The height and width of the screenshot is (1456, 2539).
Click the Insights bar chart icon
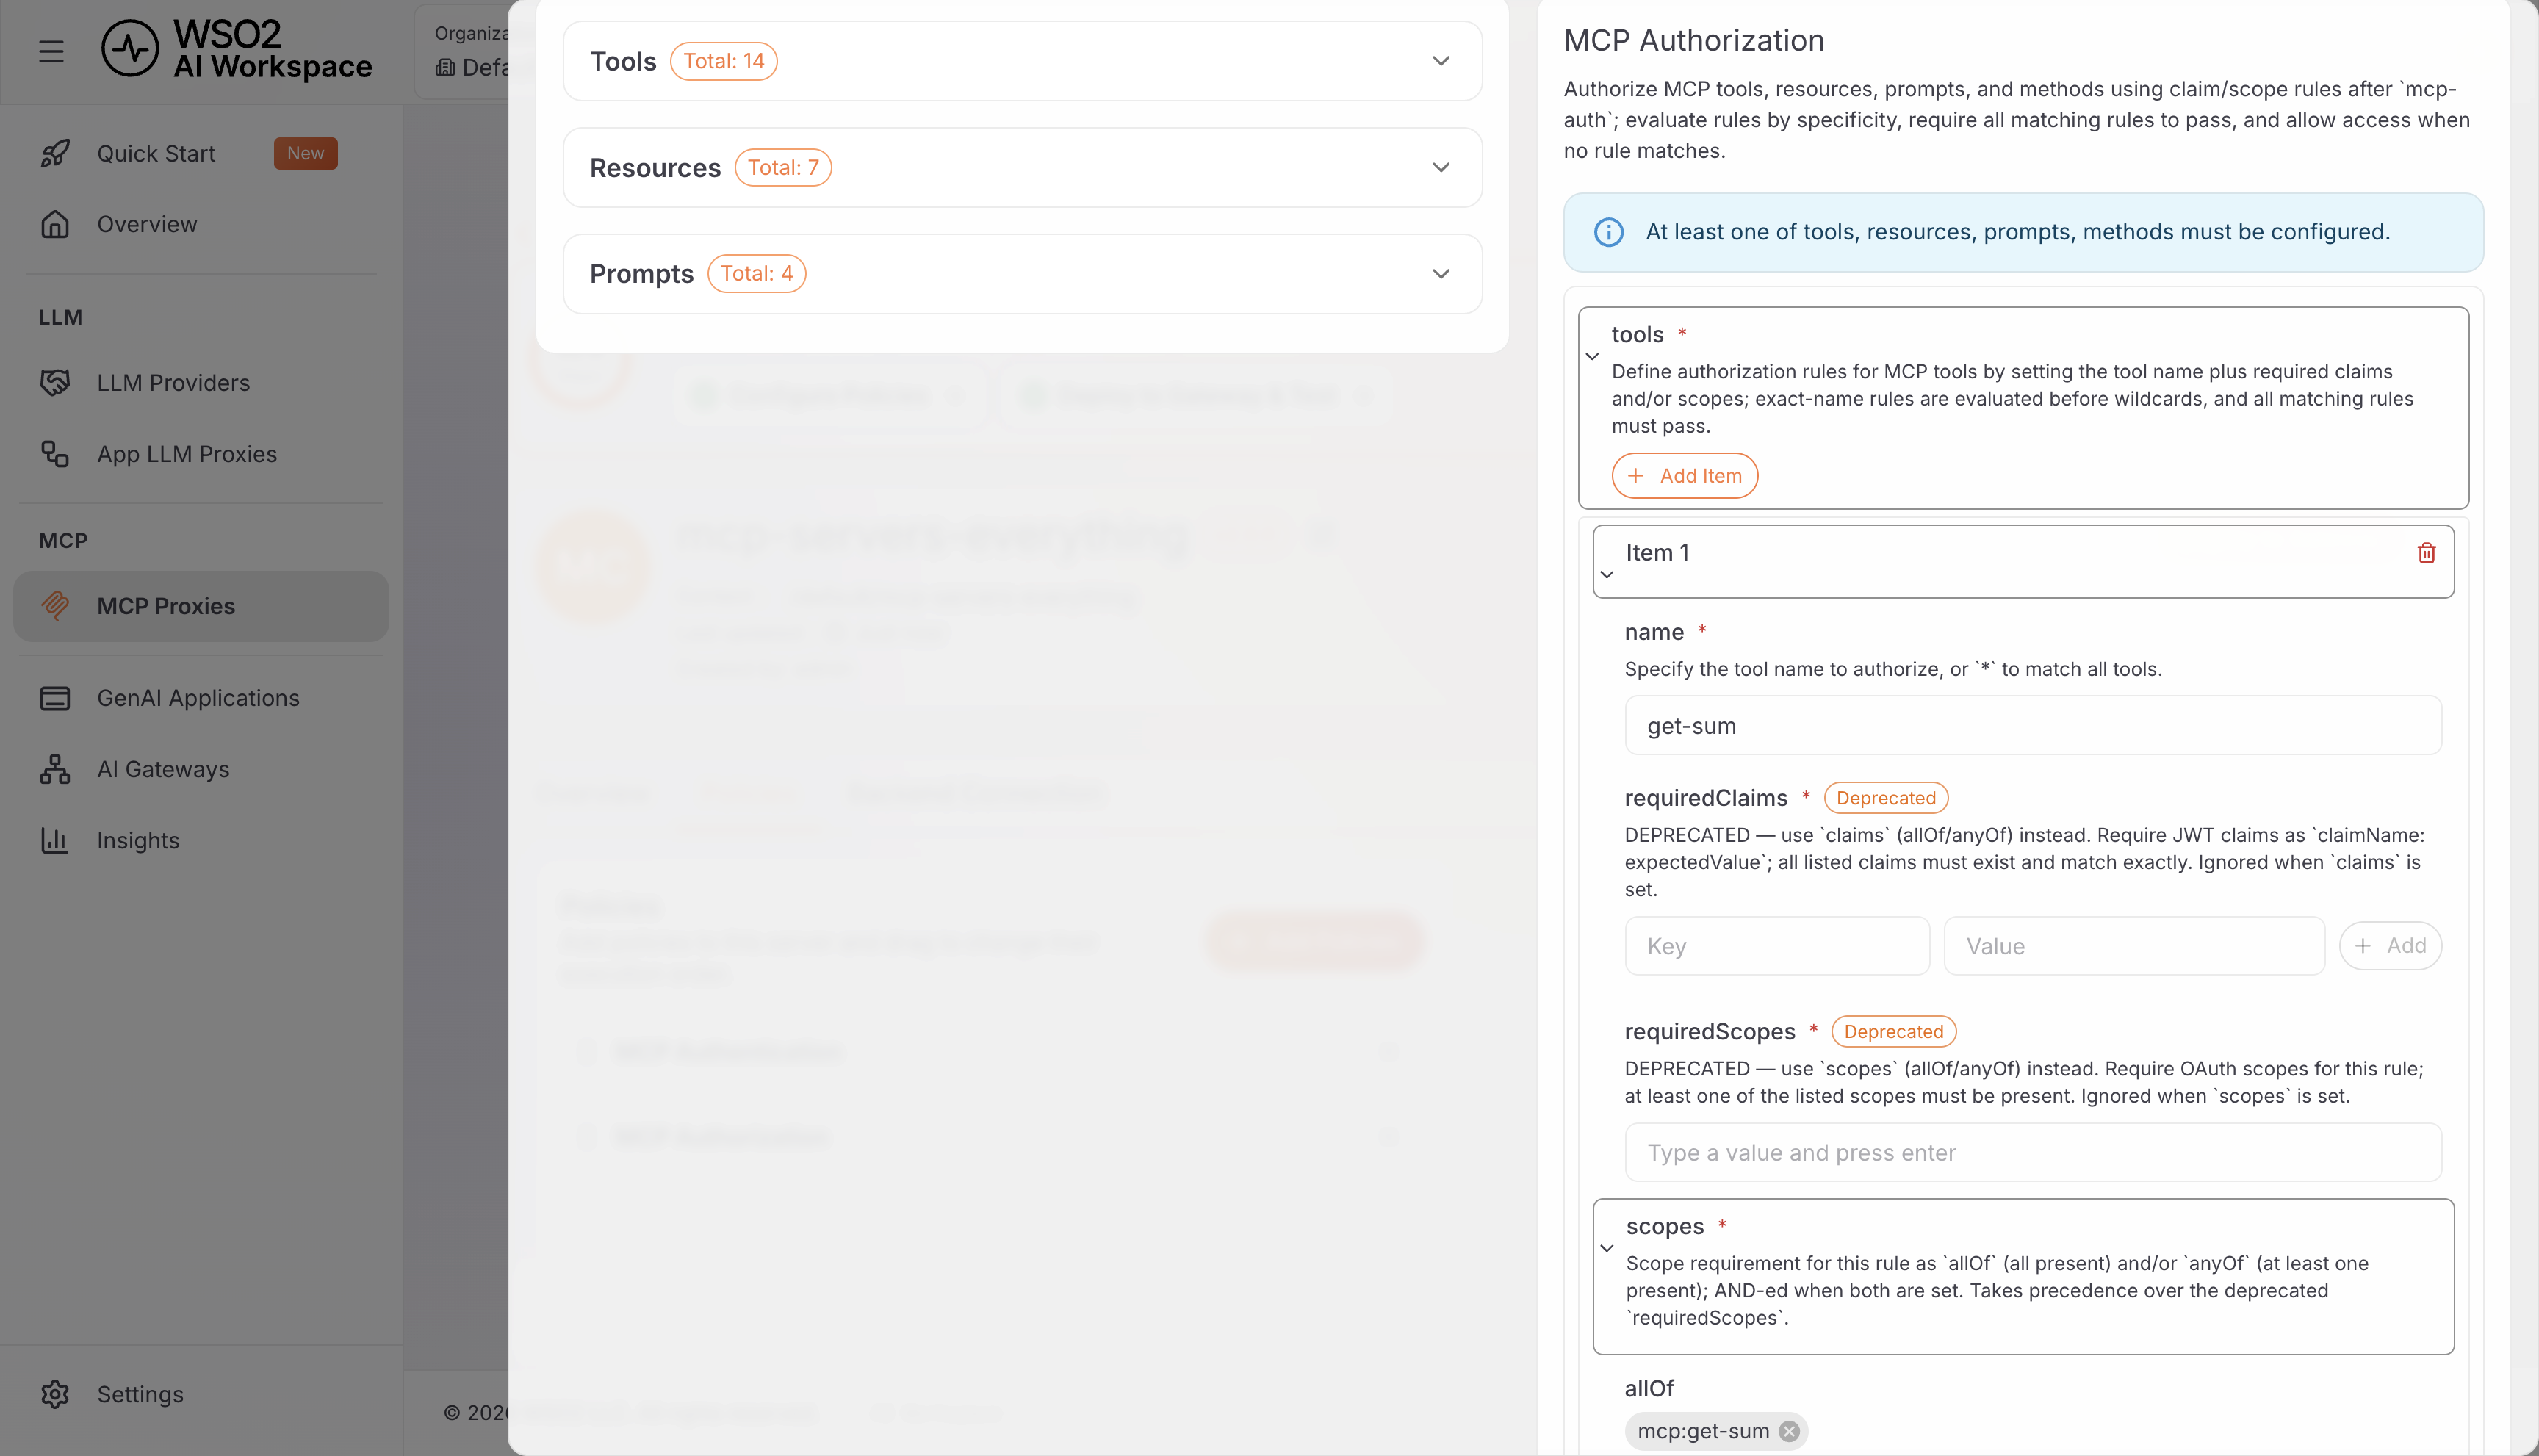coord(55,840)
